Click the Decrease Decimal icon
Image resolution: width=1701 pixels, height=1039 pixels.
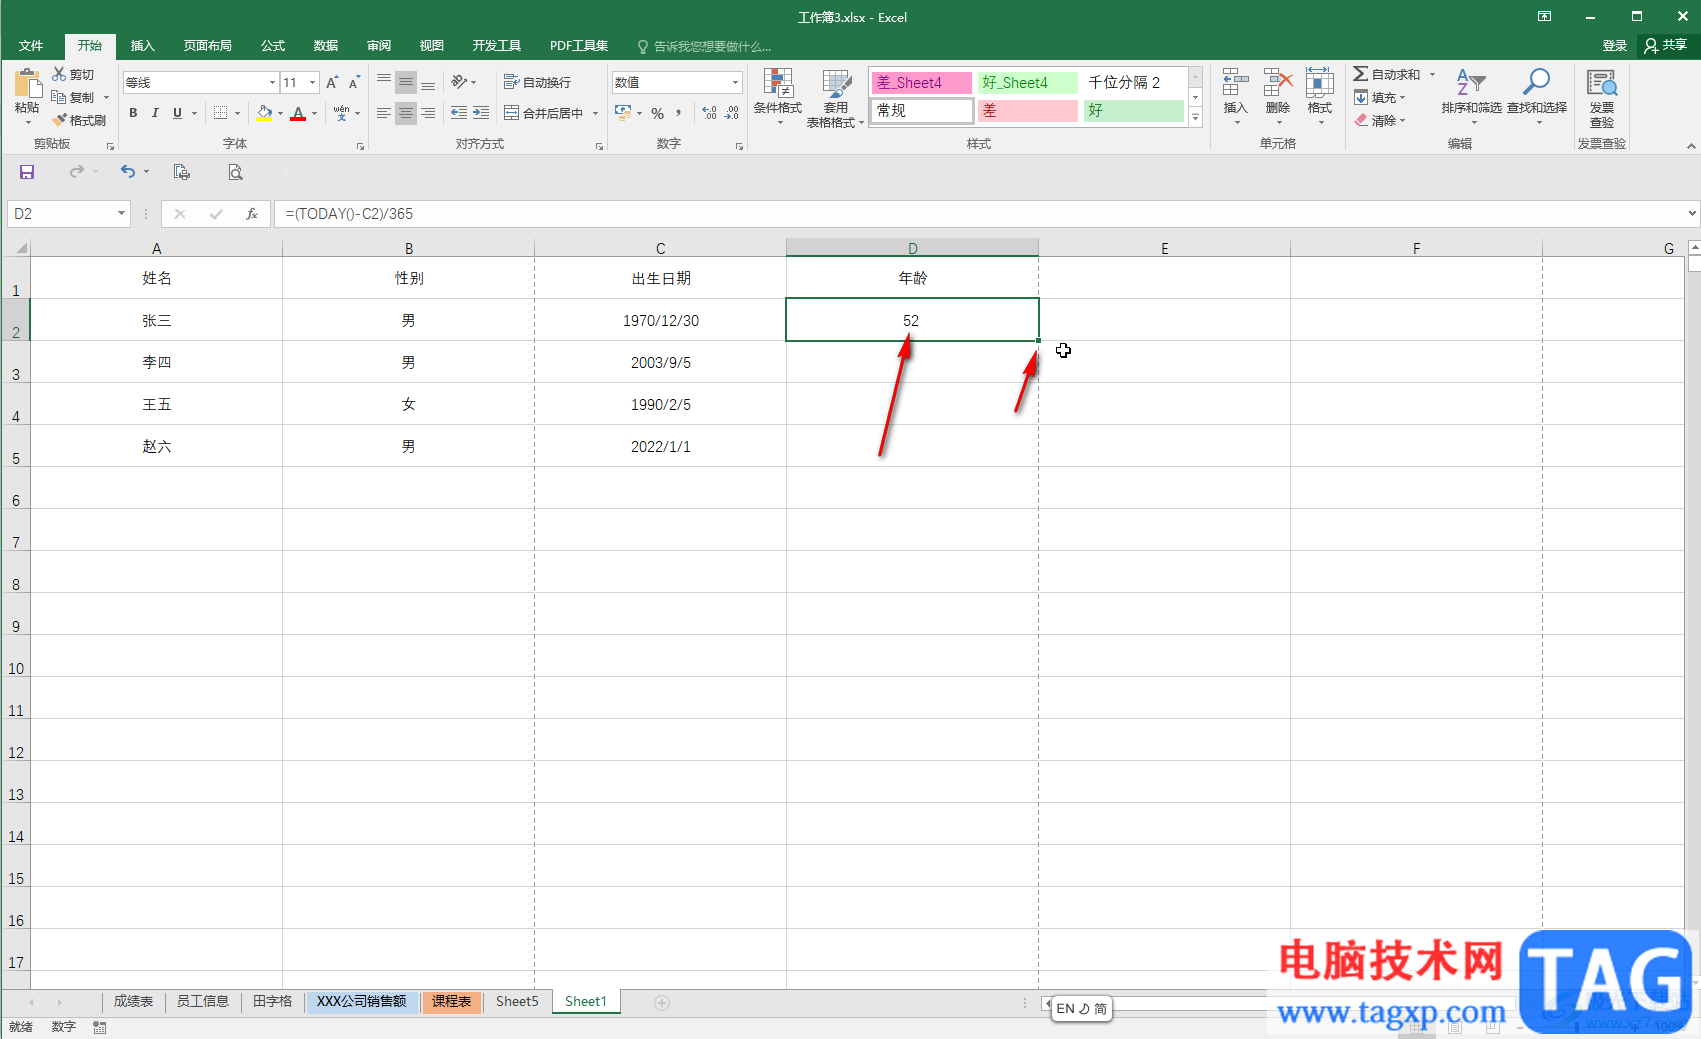click(732, 113)
